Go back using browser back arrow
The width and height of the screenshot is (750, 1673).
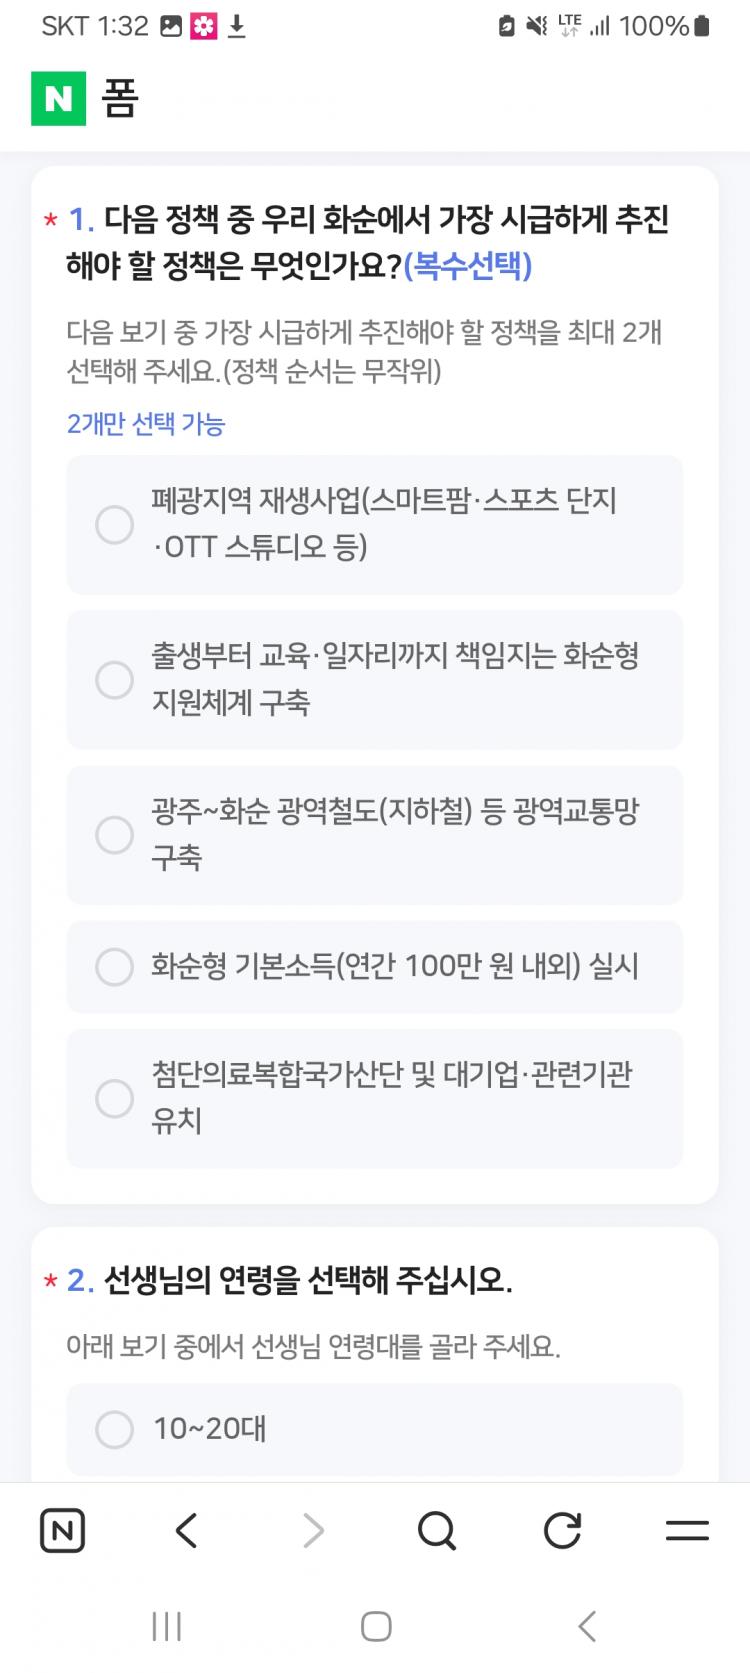coord(187,1530)
